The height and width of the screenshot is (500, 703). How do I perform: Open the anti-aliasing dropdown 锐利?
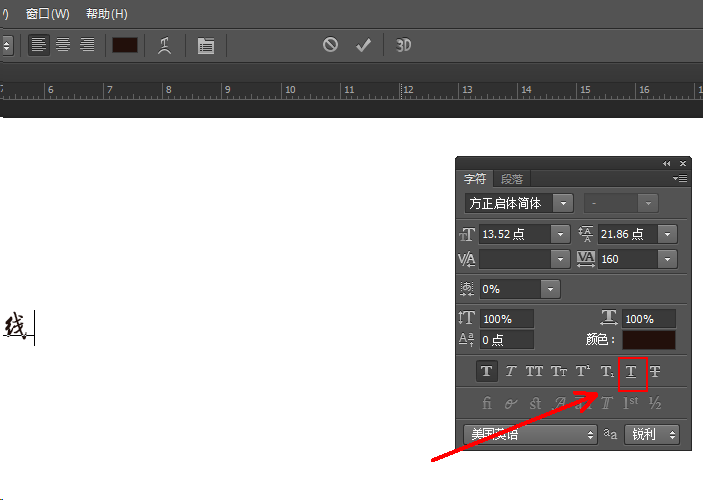click(x=652, y=434)
